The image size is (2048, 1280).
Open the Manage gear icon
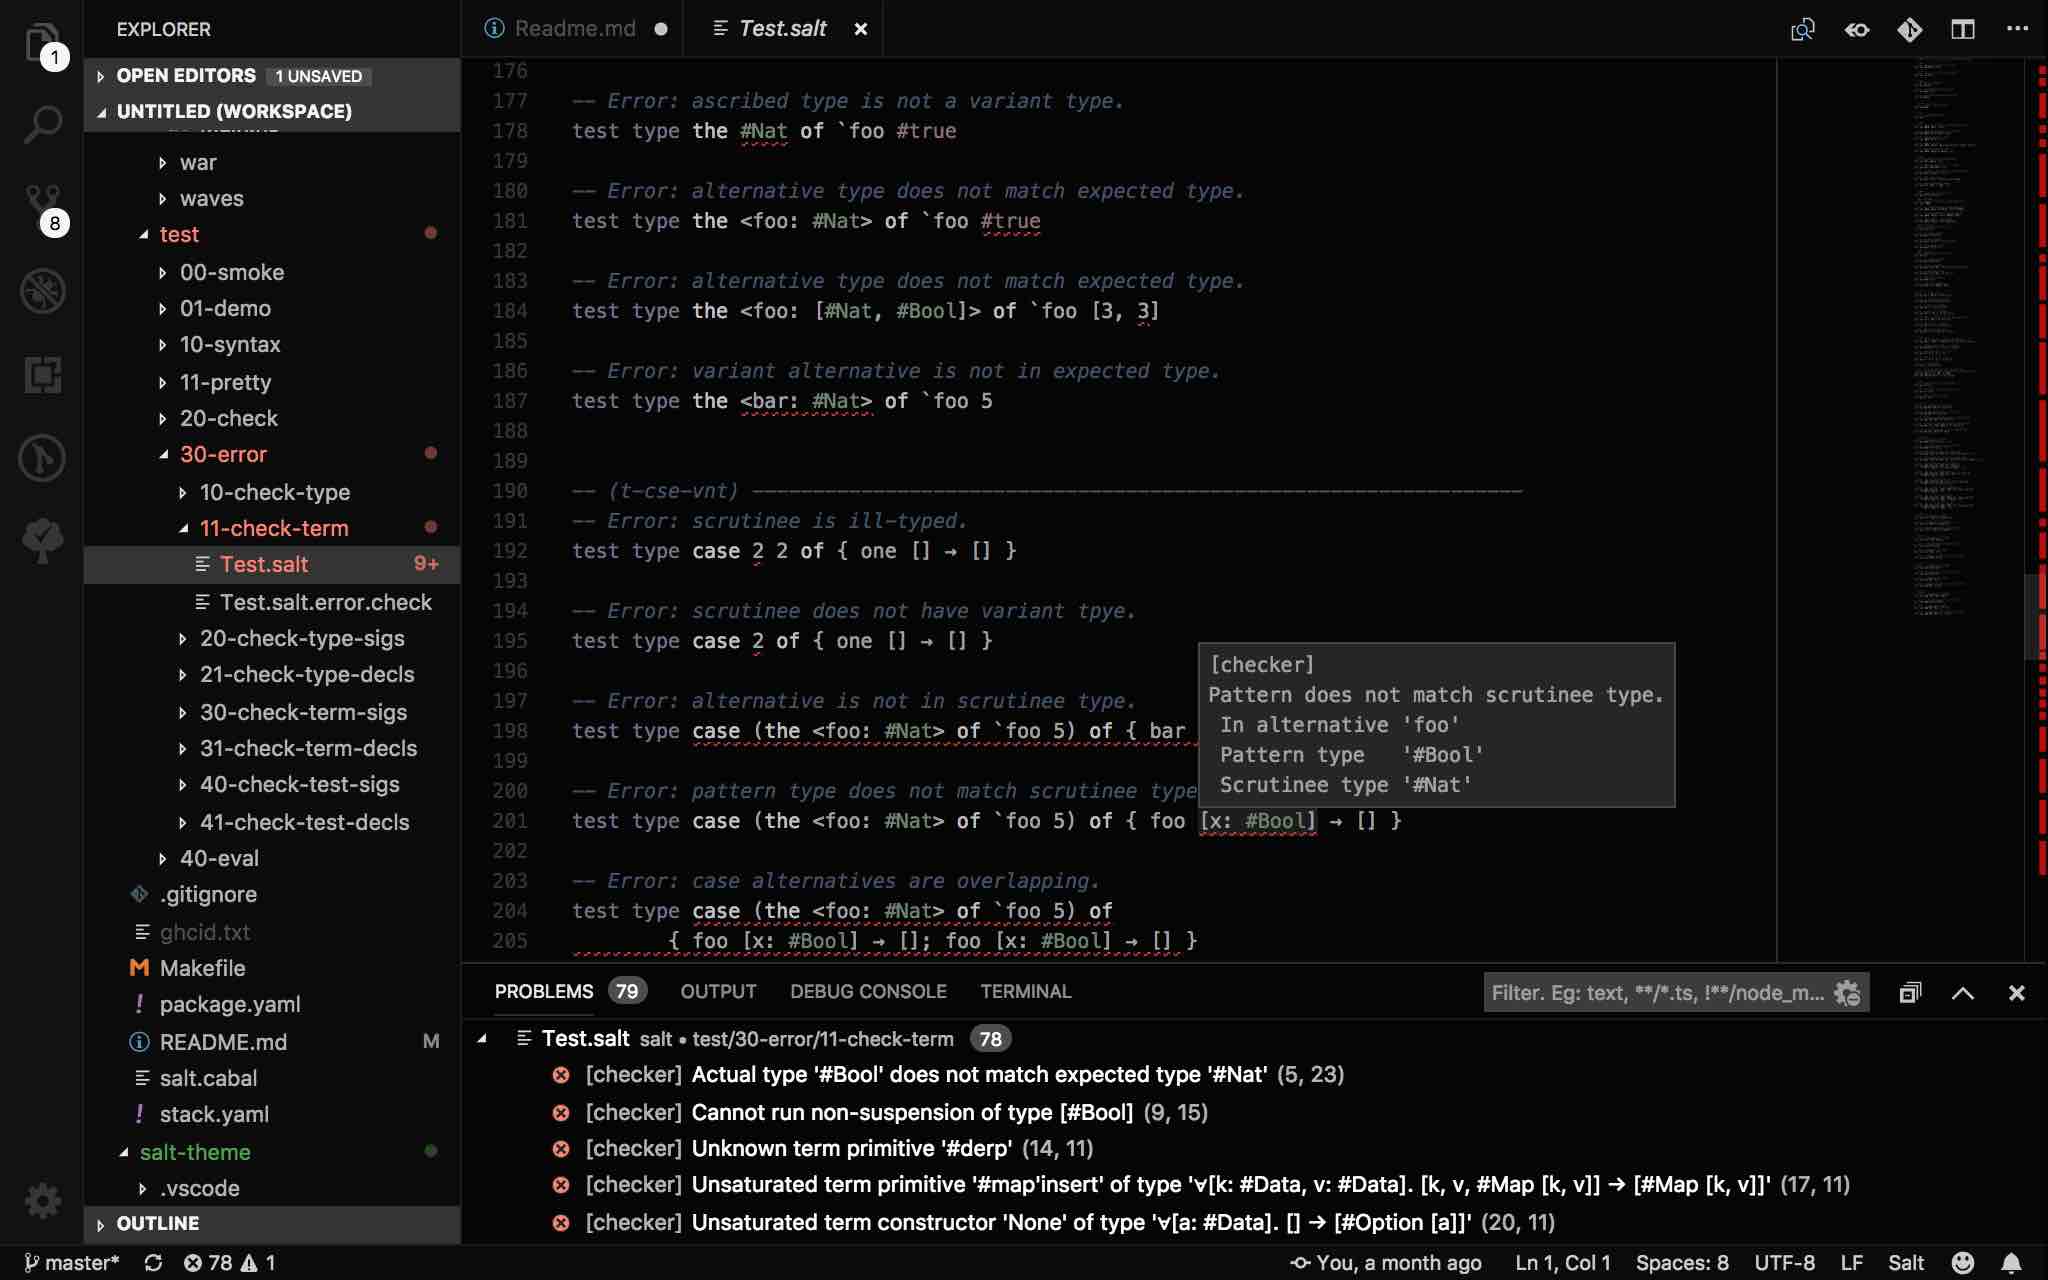42,1200
